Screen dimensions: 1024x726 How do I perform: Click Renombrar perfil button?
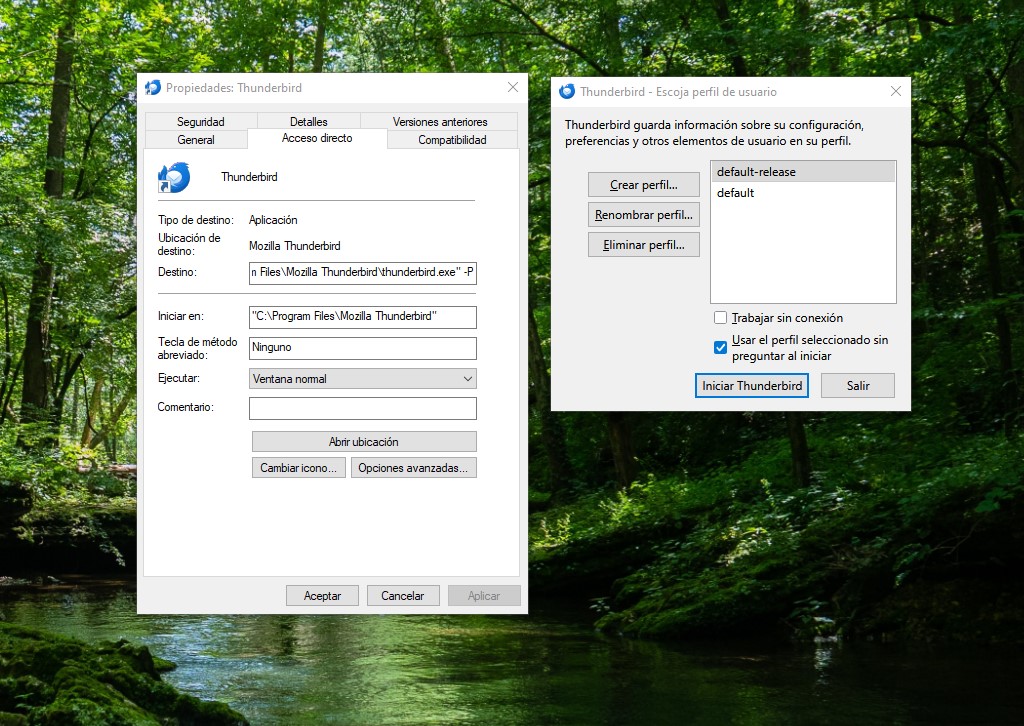coord(644,215)
